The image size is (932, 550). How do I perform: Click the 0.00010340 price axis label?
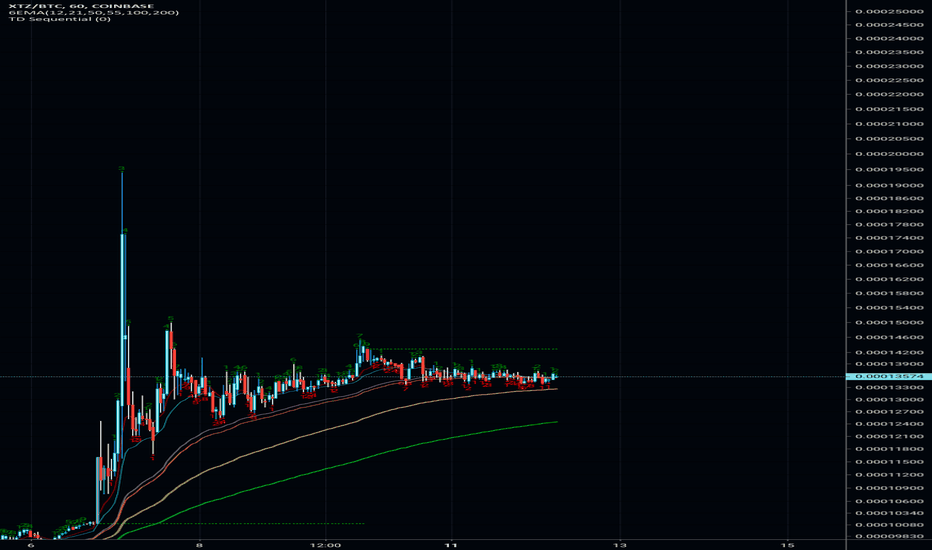pos(889,513)
